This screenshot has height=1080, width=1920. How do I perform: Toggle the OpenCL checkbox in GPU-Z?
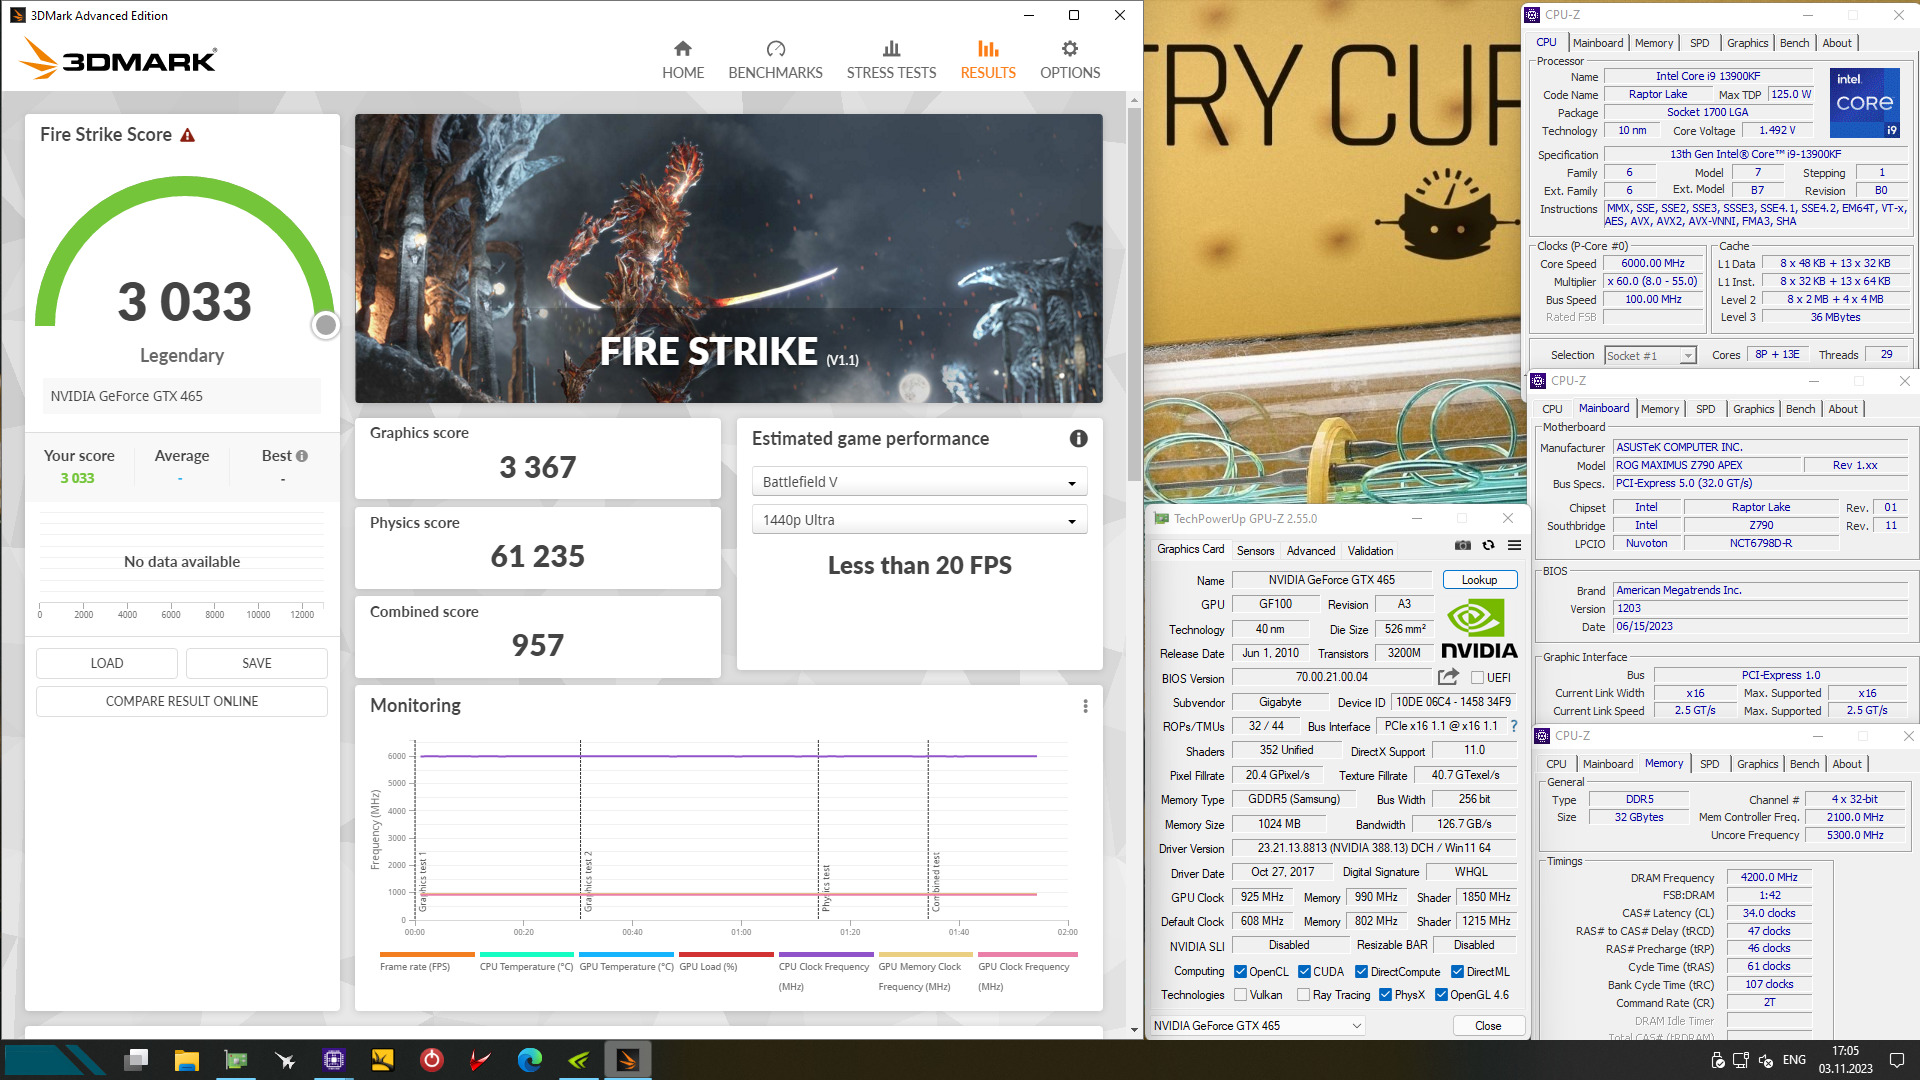(x=1240, y=972)
